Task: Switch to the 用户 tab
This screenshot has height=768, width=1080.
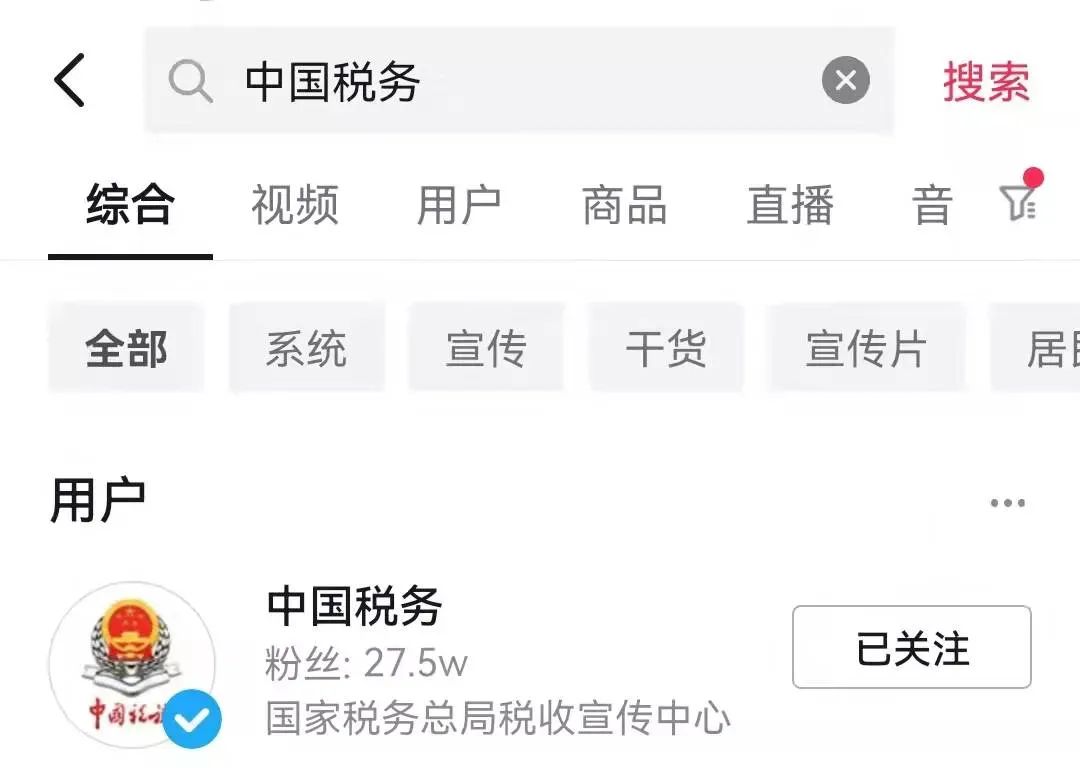Action: click(459, 205)
